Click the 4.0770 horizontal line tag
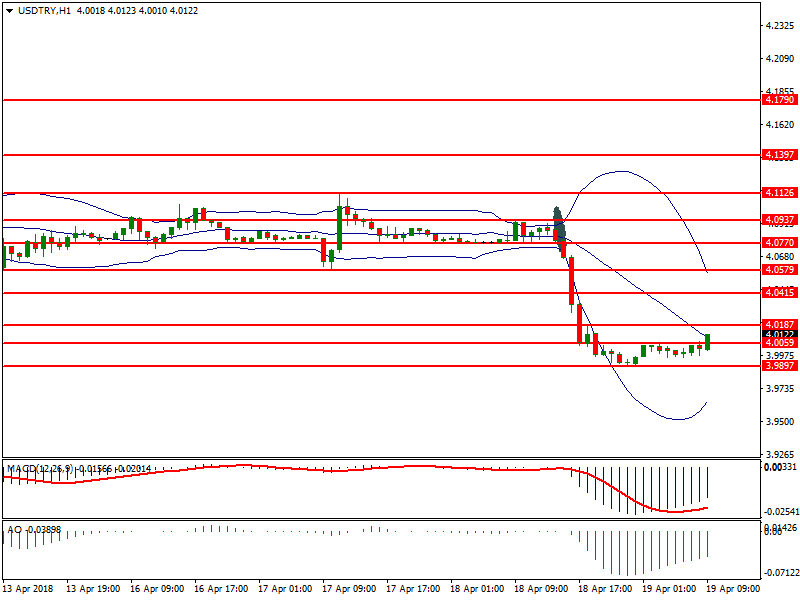 point(778,242)
